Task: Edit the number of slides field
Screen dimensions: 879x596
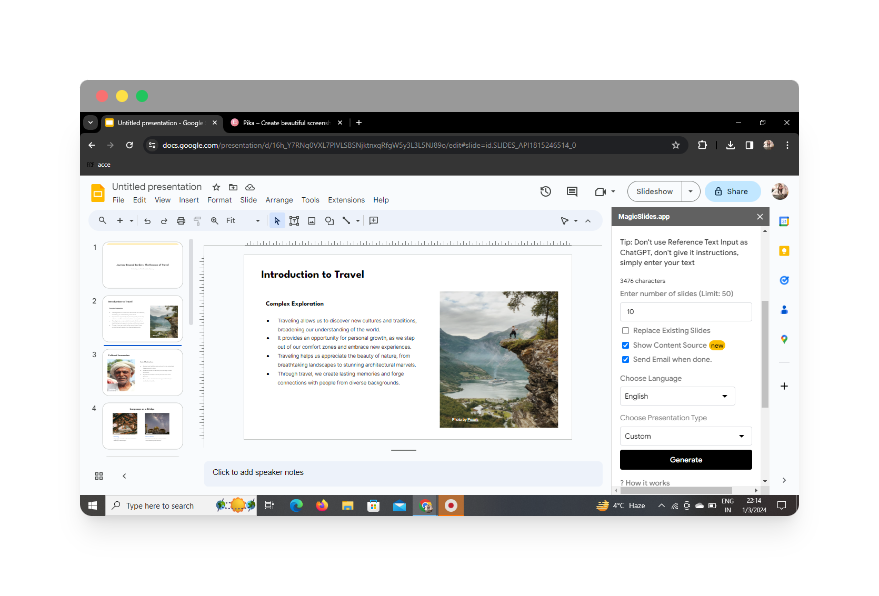Action: (x=685, y=312)
